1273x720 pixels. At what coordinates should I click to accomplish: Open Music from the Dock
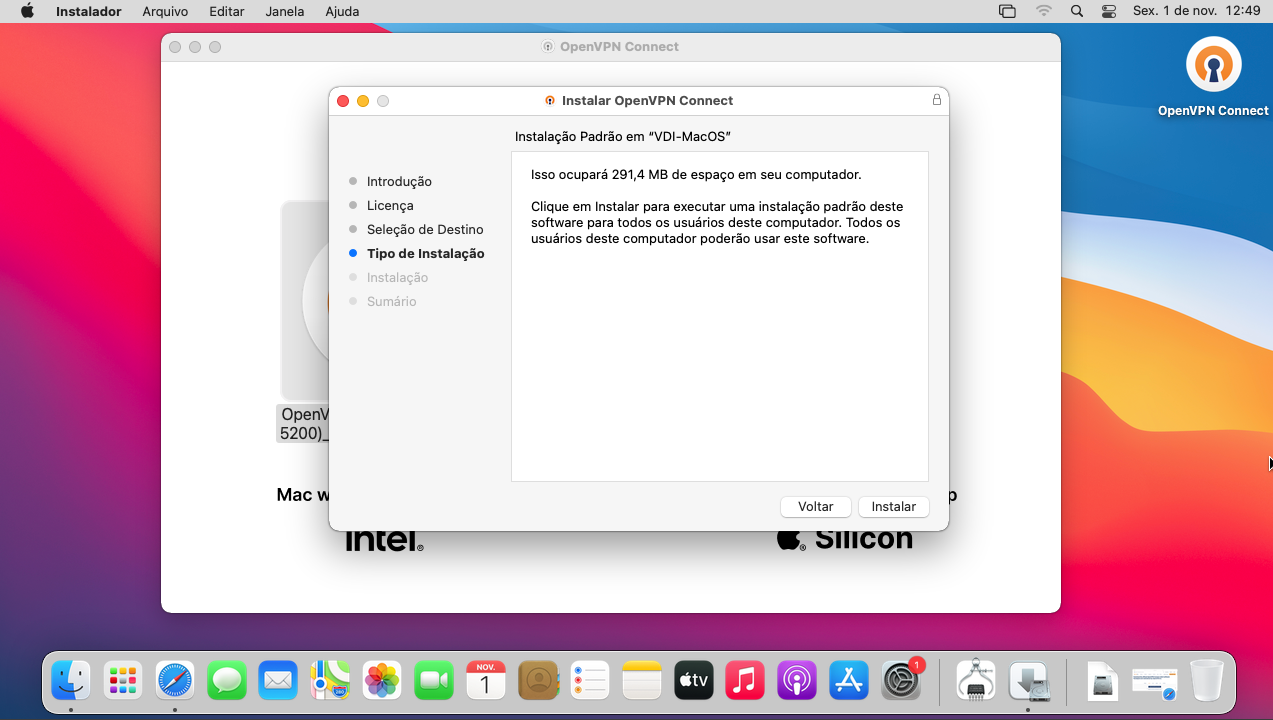(x=745, y=681)
